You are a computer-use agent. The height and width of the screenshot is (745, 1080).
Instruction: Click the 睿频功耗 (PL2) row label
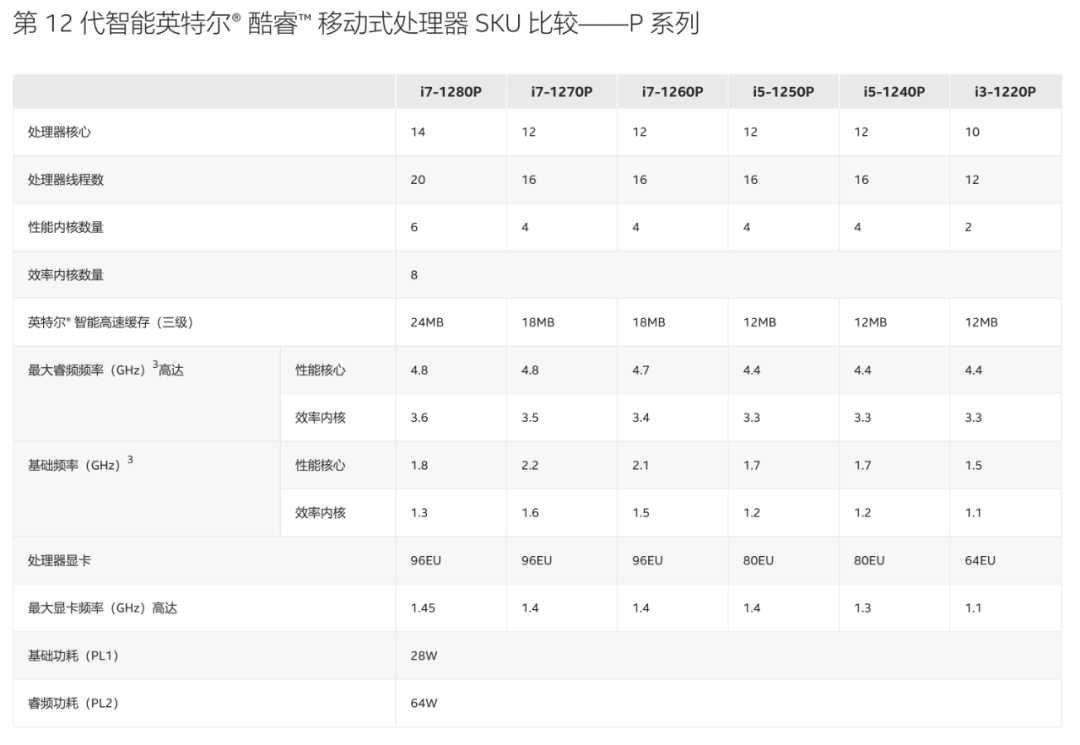pyautogui.click(x=73, y=703)
